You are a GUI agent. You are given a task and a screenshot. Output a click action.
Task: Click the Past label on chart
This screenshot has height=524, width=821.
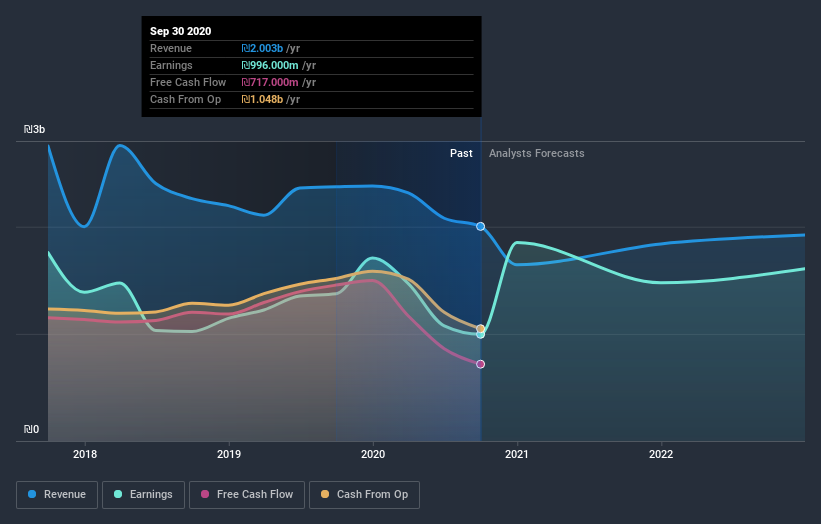point(461,153)
